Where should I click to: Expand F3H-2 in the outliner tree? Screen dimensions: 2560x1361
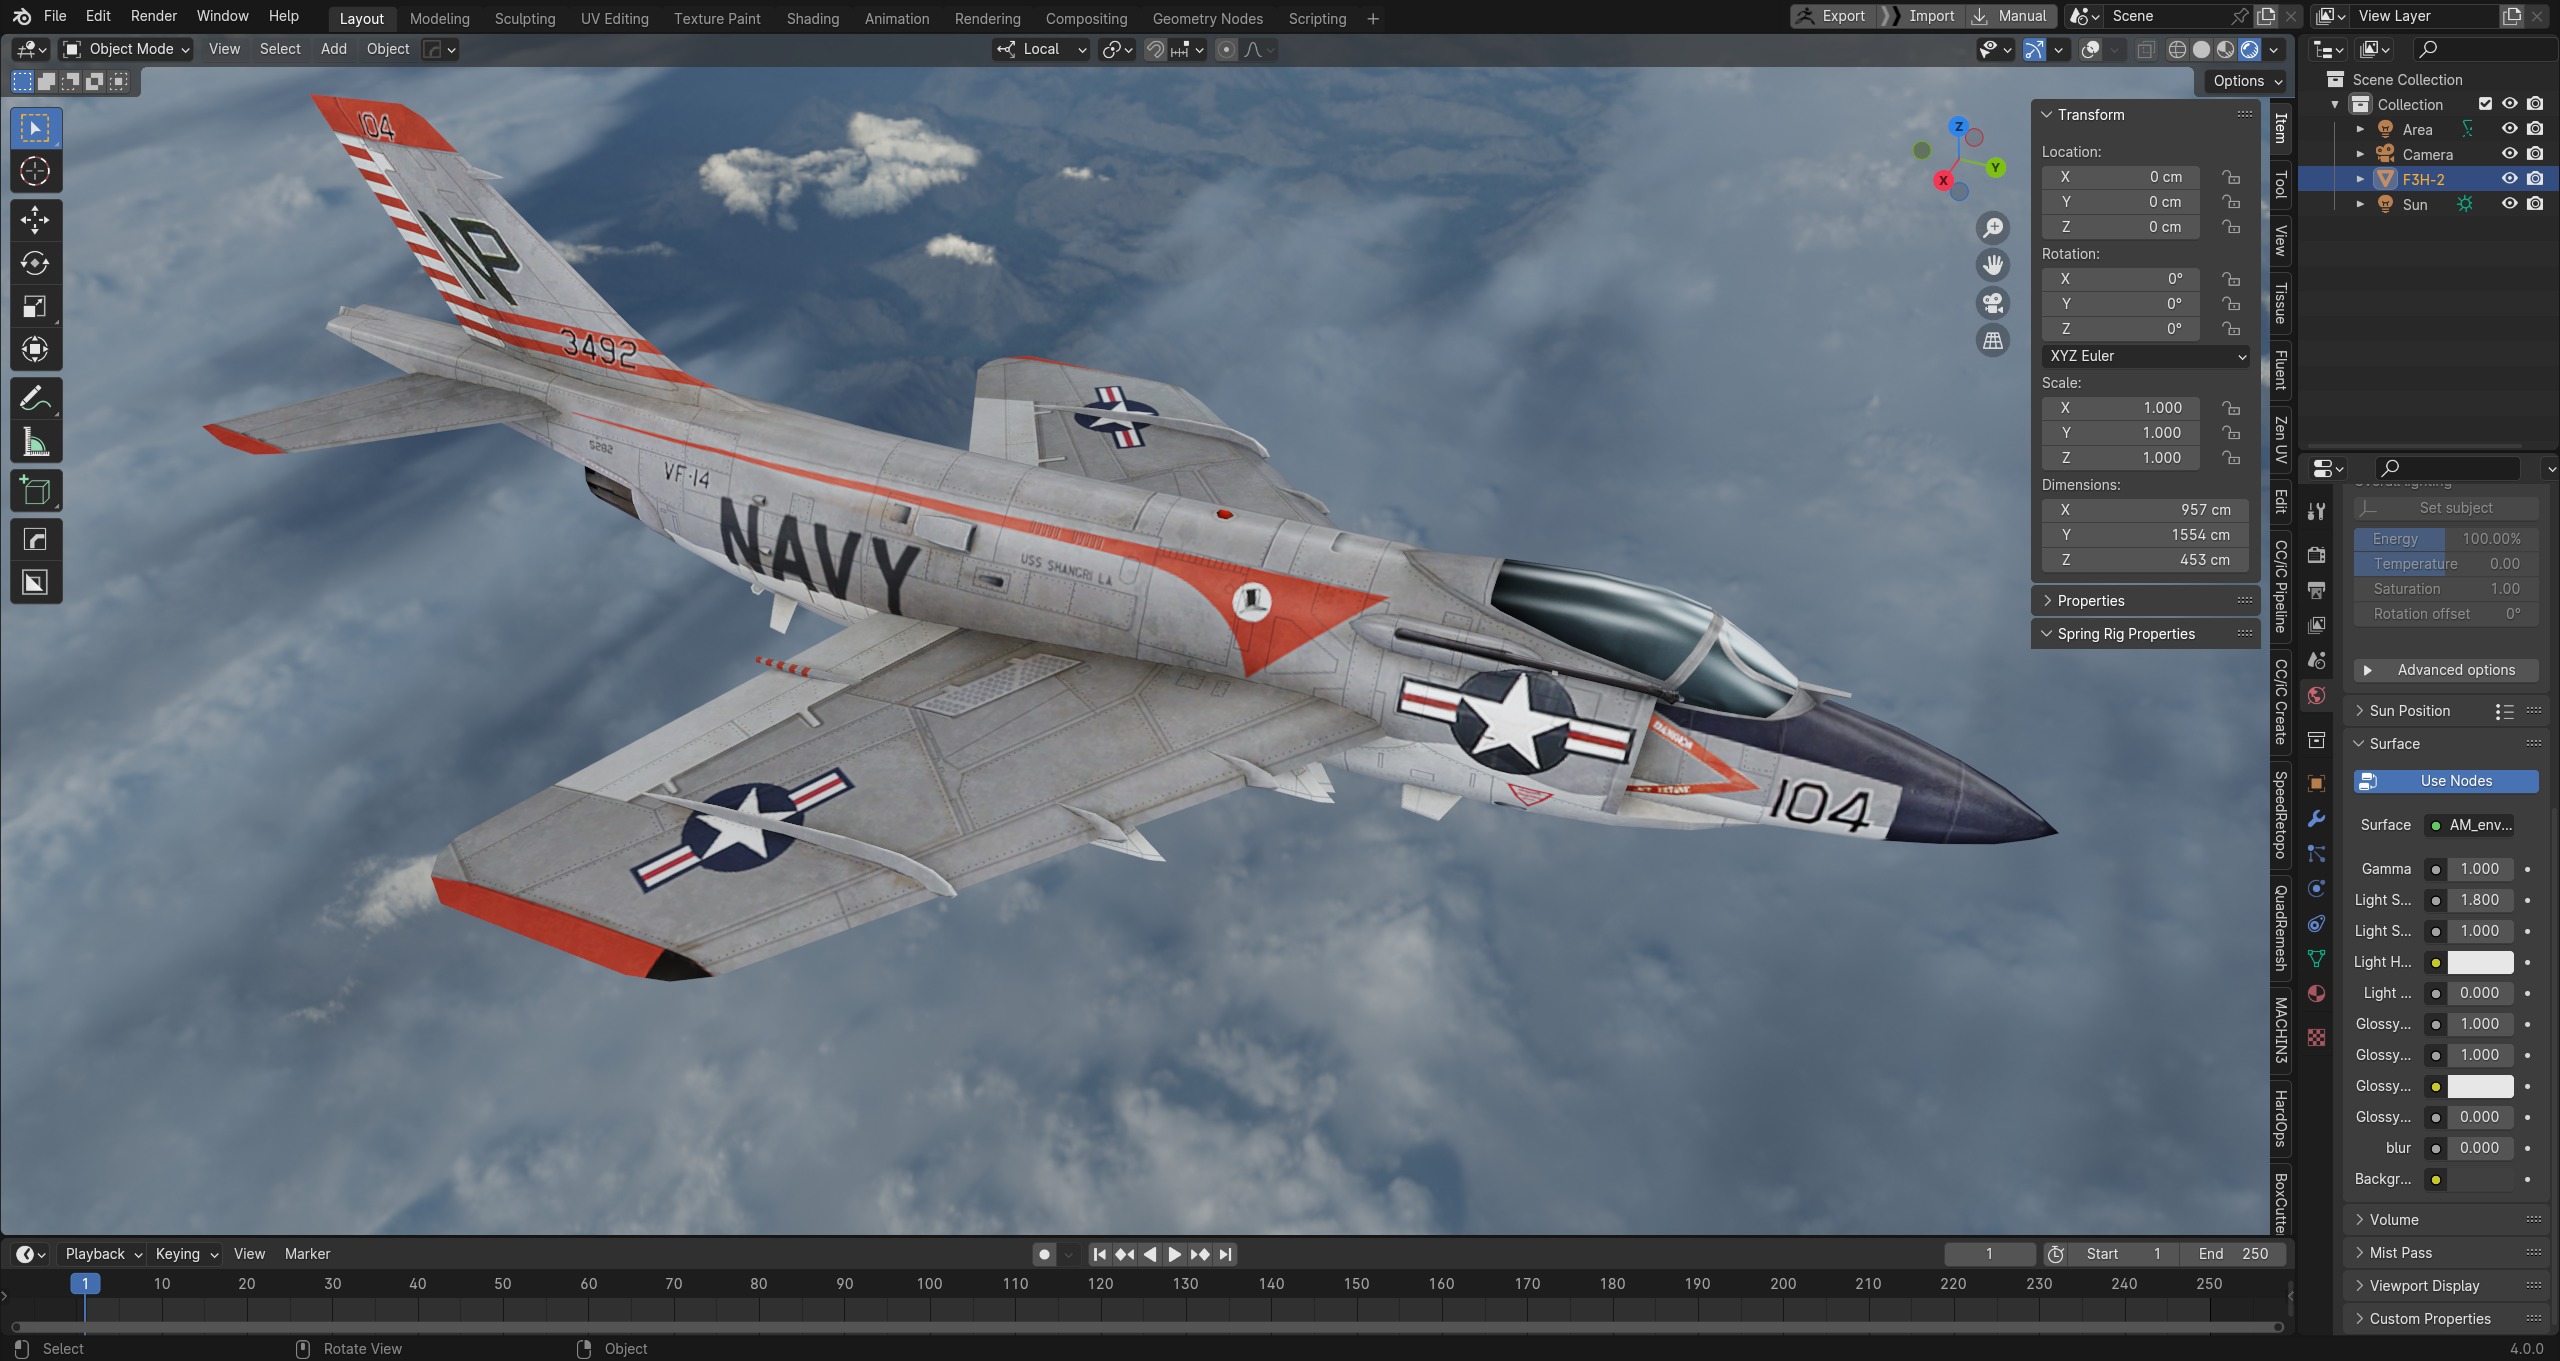[2360, 179]
